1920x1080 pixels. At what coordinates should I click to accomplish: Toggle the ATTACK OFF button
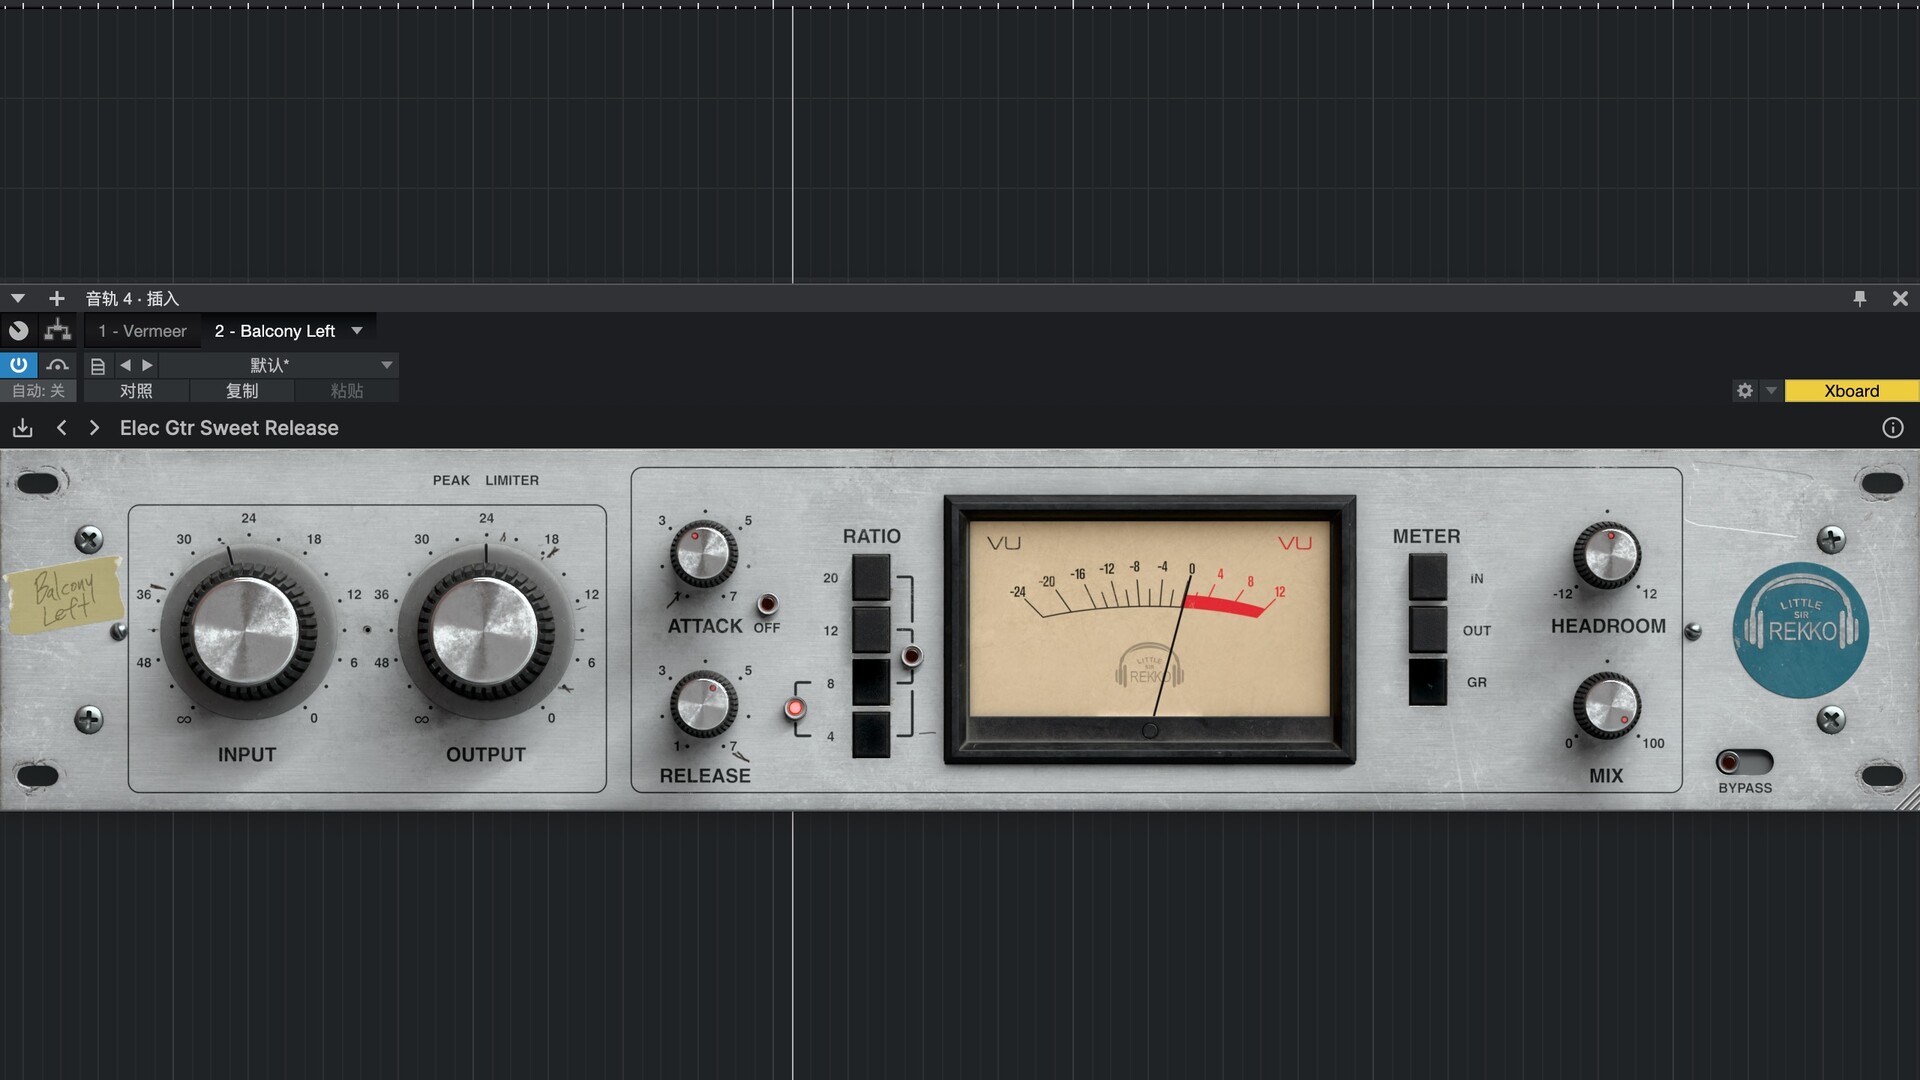(x=767, y=604)
